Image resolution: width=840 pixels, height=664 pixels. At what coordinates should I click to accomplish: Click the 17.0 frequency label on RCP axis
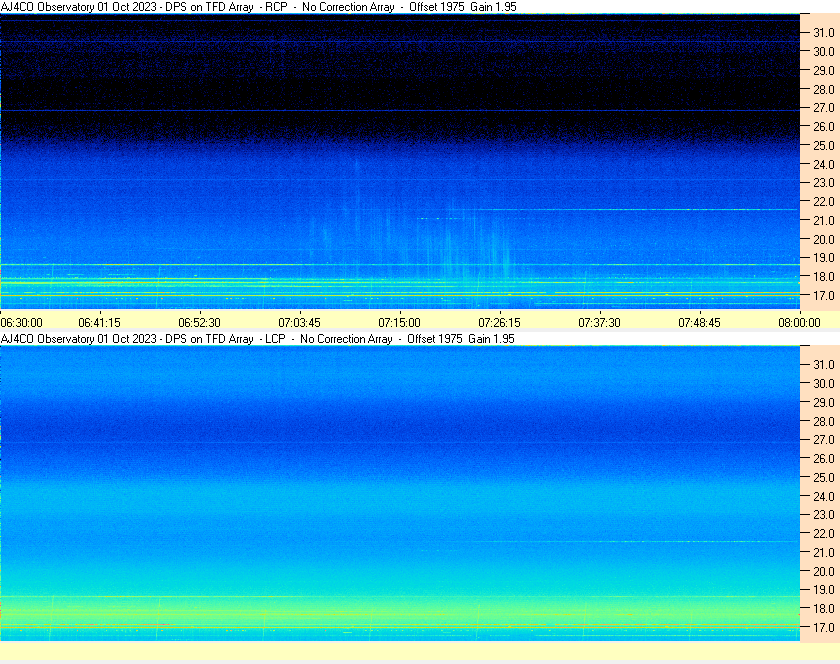pos(824,295)
